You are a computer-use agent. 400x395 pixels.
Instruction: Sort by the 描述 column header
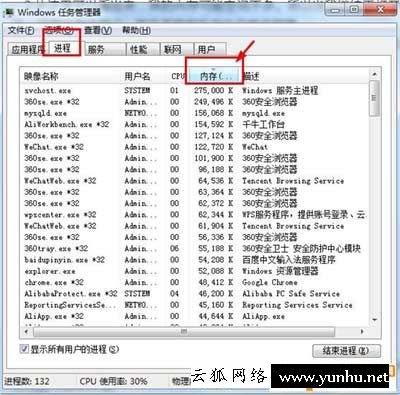[305, 76]
